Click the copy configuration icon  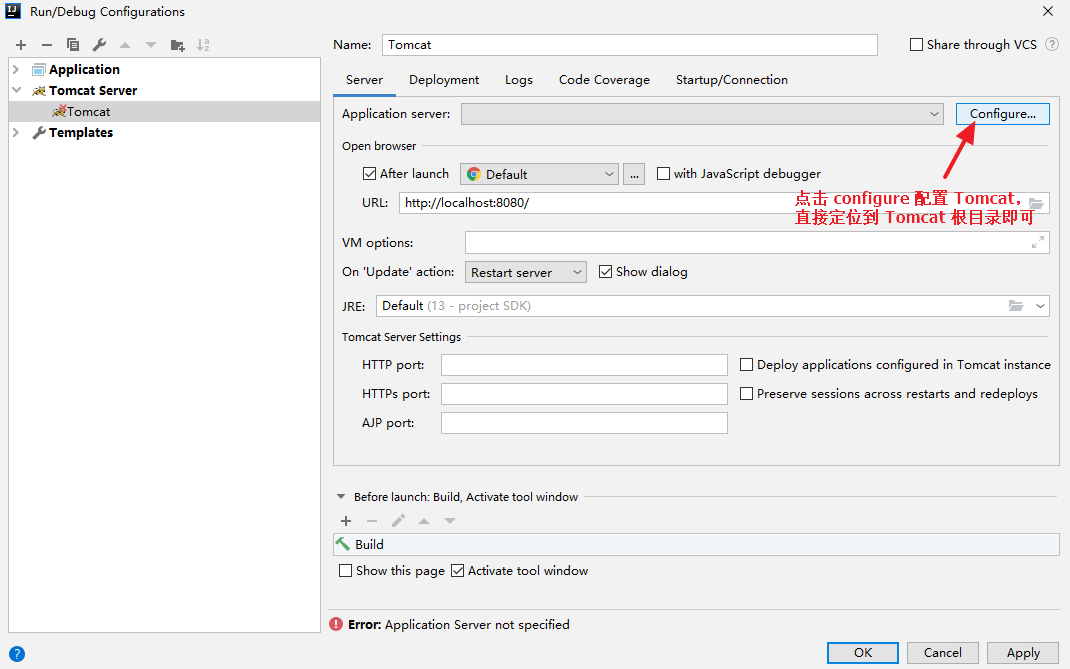(x=73, y=45)
